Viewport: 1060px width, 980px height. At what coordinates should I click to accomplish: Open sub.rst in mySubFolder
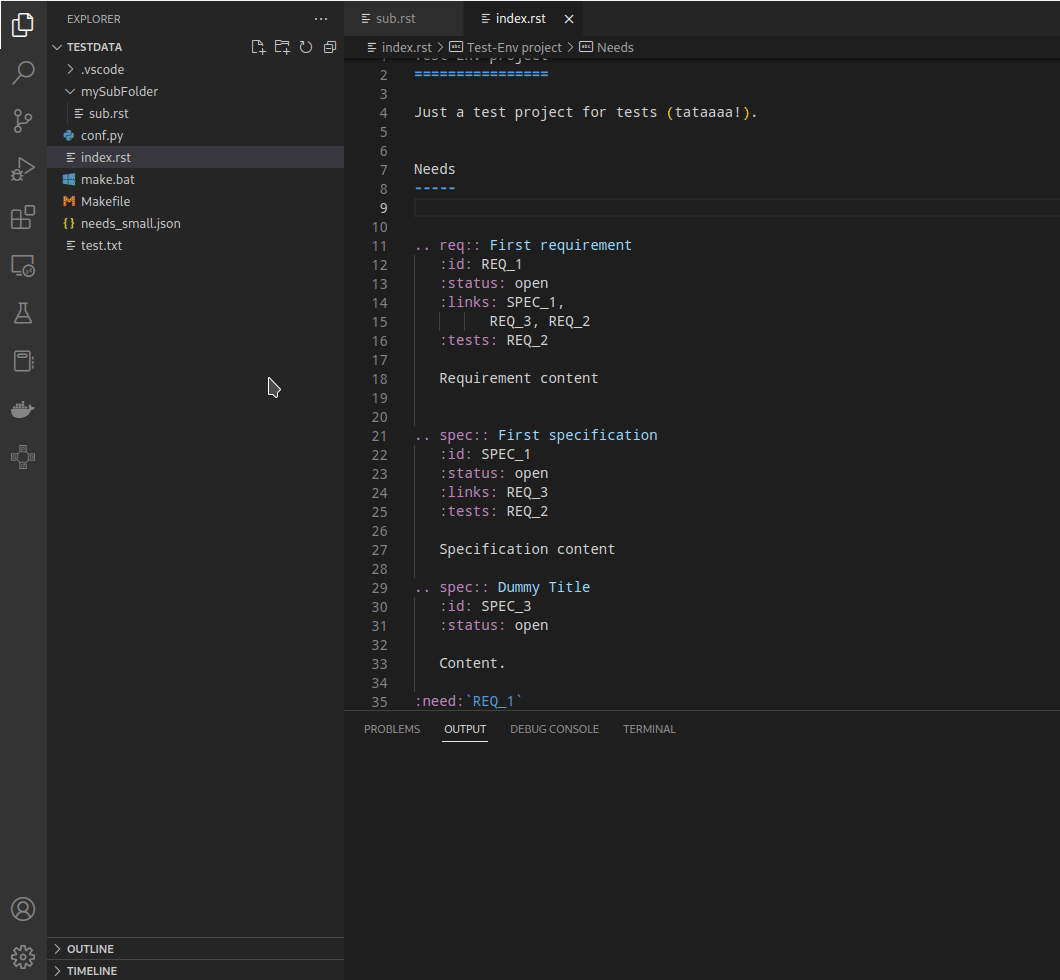pyautogui.click(x=195, y=114)
